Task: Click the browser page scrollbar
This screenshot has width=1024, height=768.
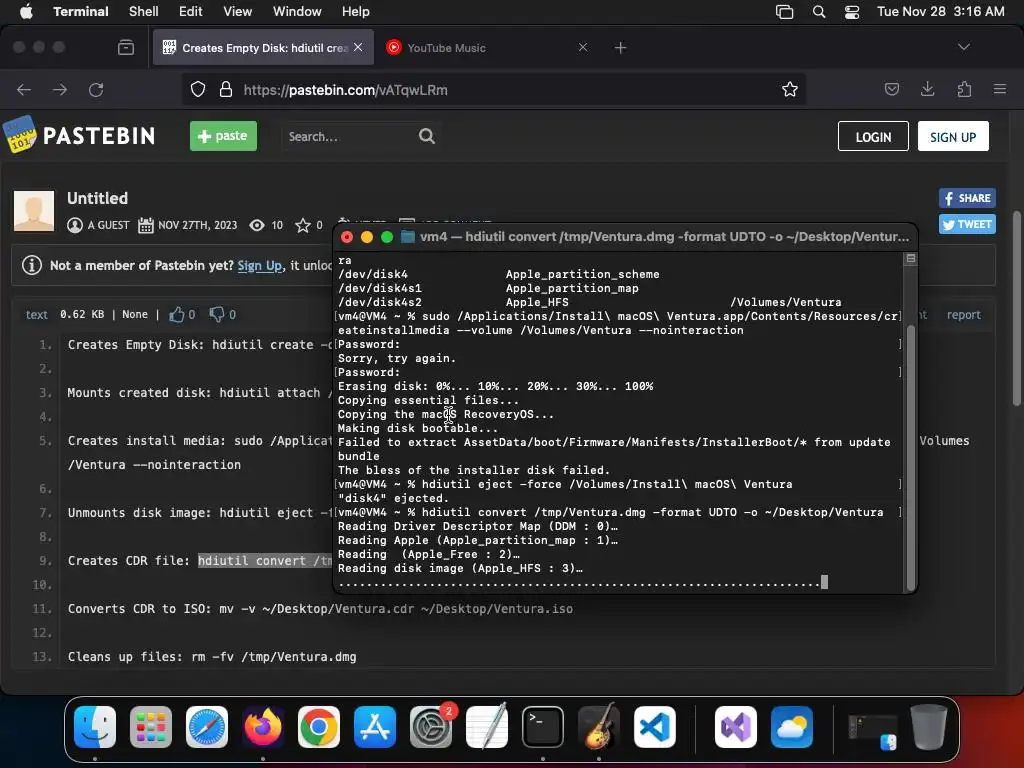Action: 1016,308
